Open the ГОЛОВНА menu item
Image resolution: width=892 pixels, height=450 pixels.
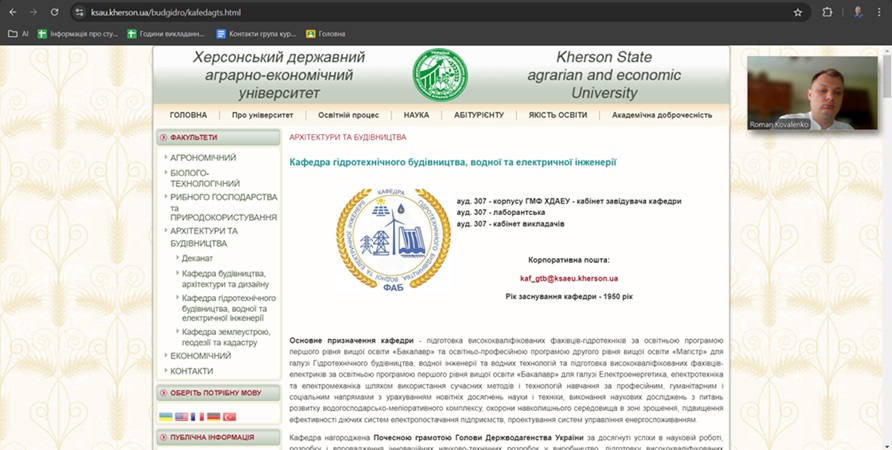pyautogui.click(x=188, y=115)
